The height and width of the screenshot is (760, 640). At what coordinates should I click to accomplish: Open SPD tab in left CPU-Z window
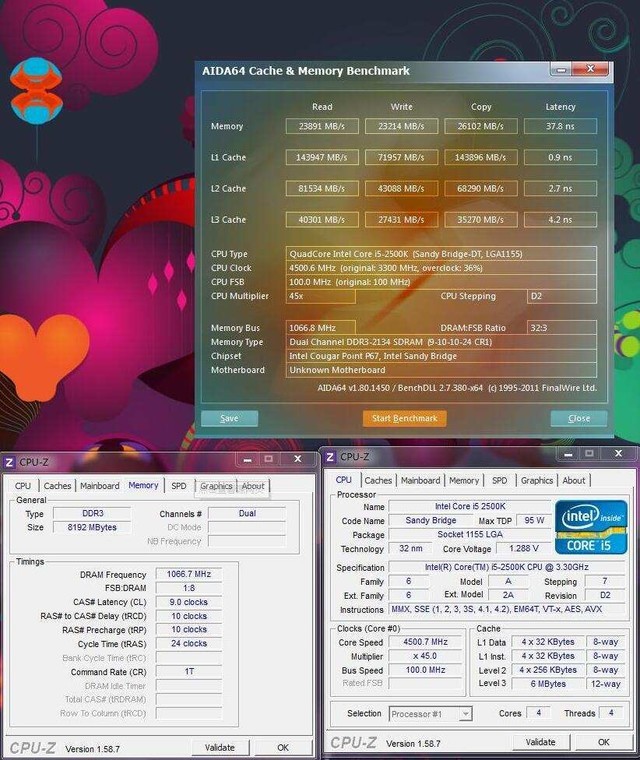tap(178, 486)
